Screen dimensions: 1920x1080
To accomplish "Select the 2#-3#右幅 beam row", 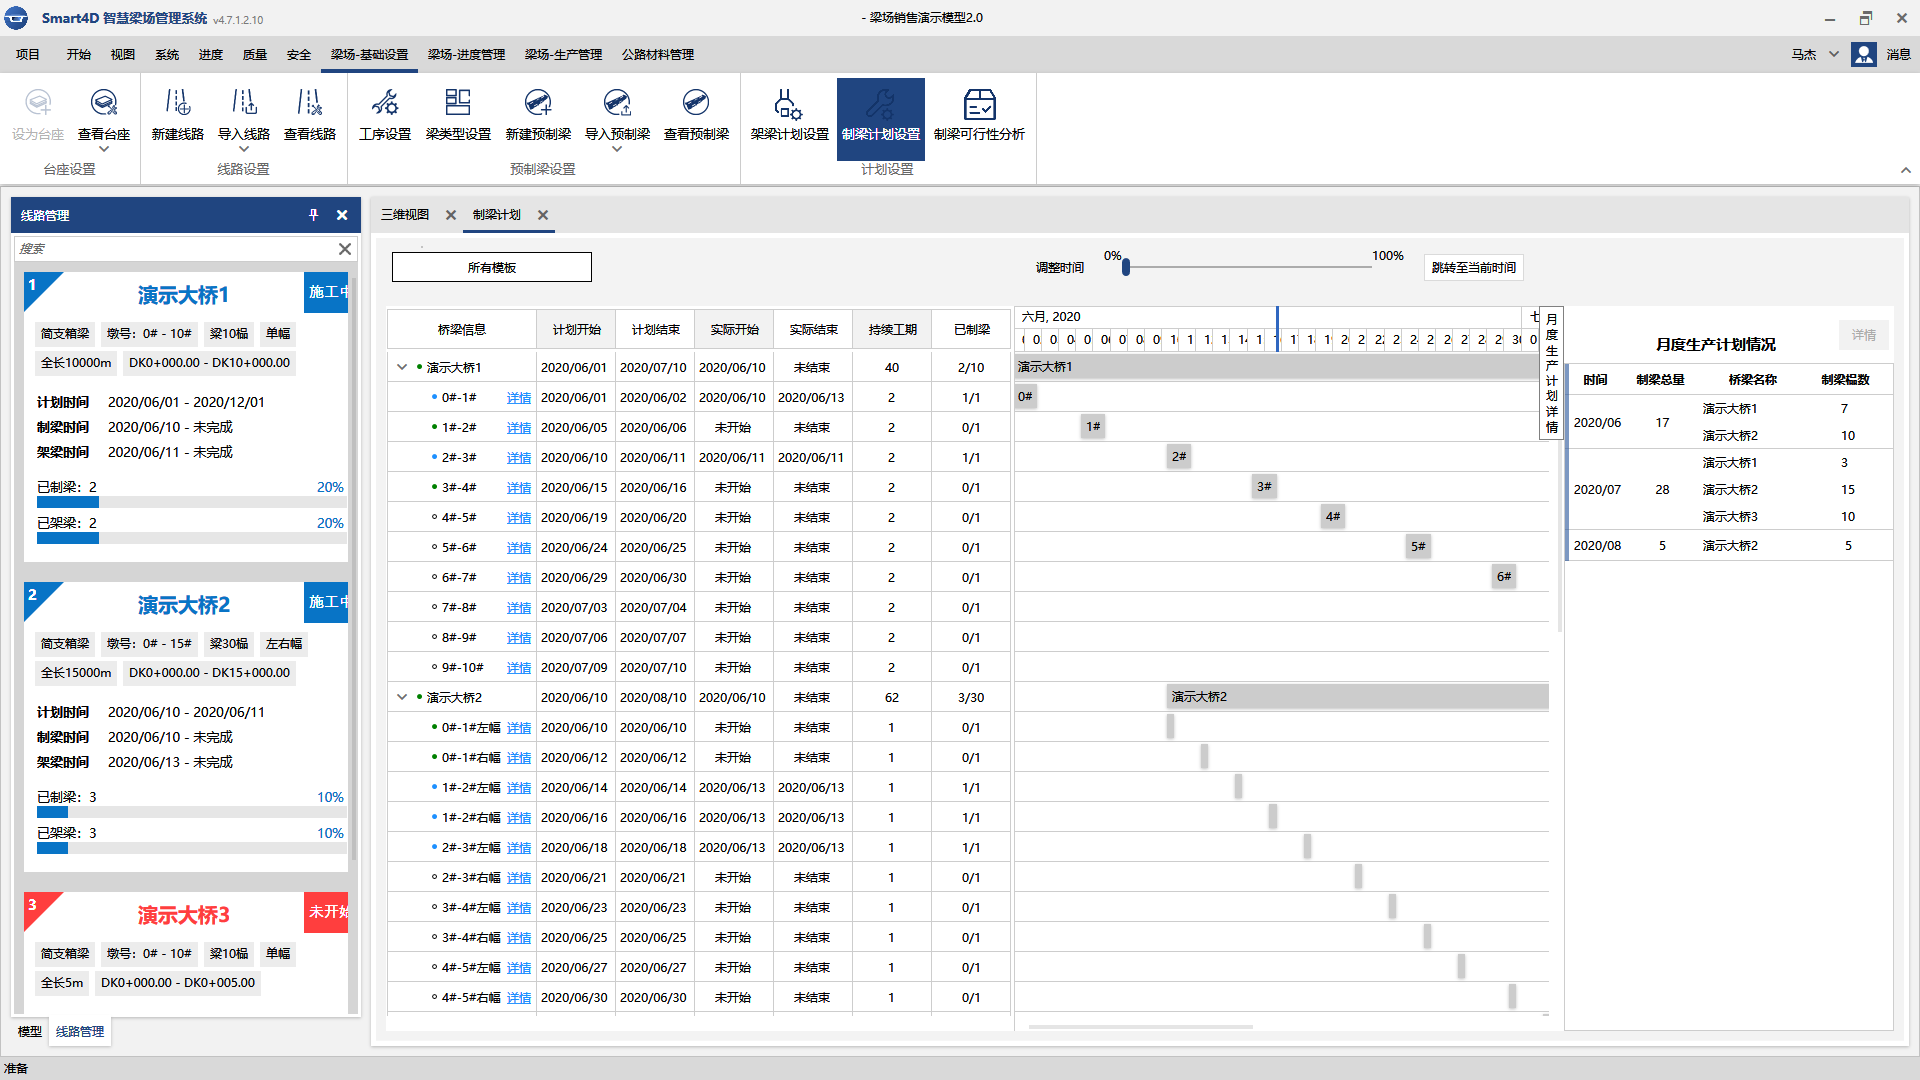I will [698, 878].
